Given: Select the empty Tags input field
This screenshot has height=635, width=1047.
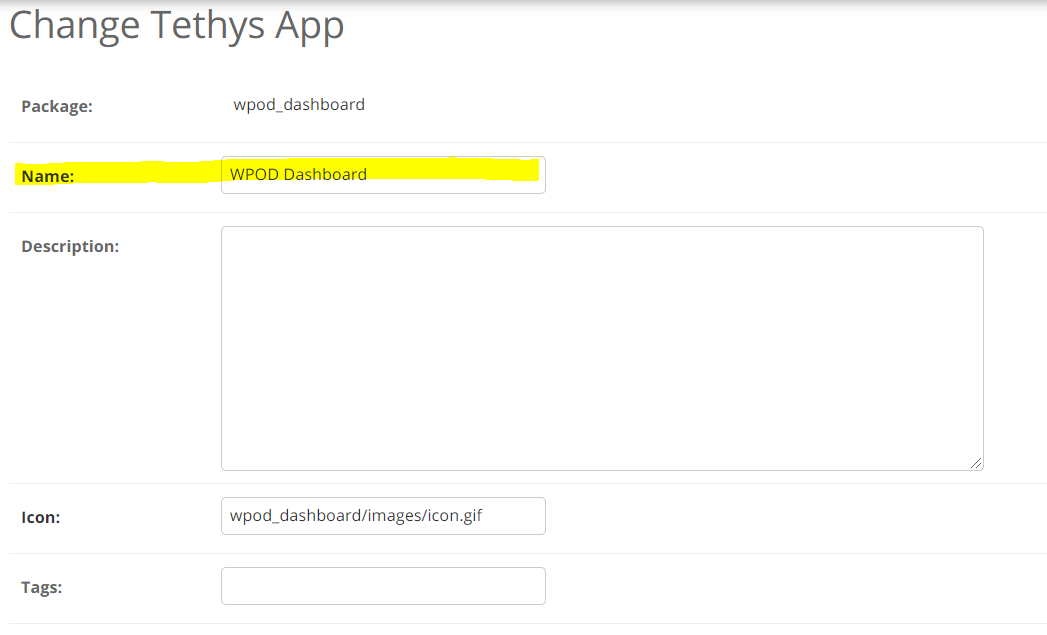Looking at the screenshot, I should [x=383, y=586].
